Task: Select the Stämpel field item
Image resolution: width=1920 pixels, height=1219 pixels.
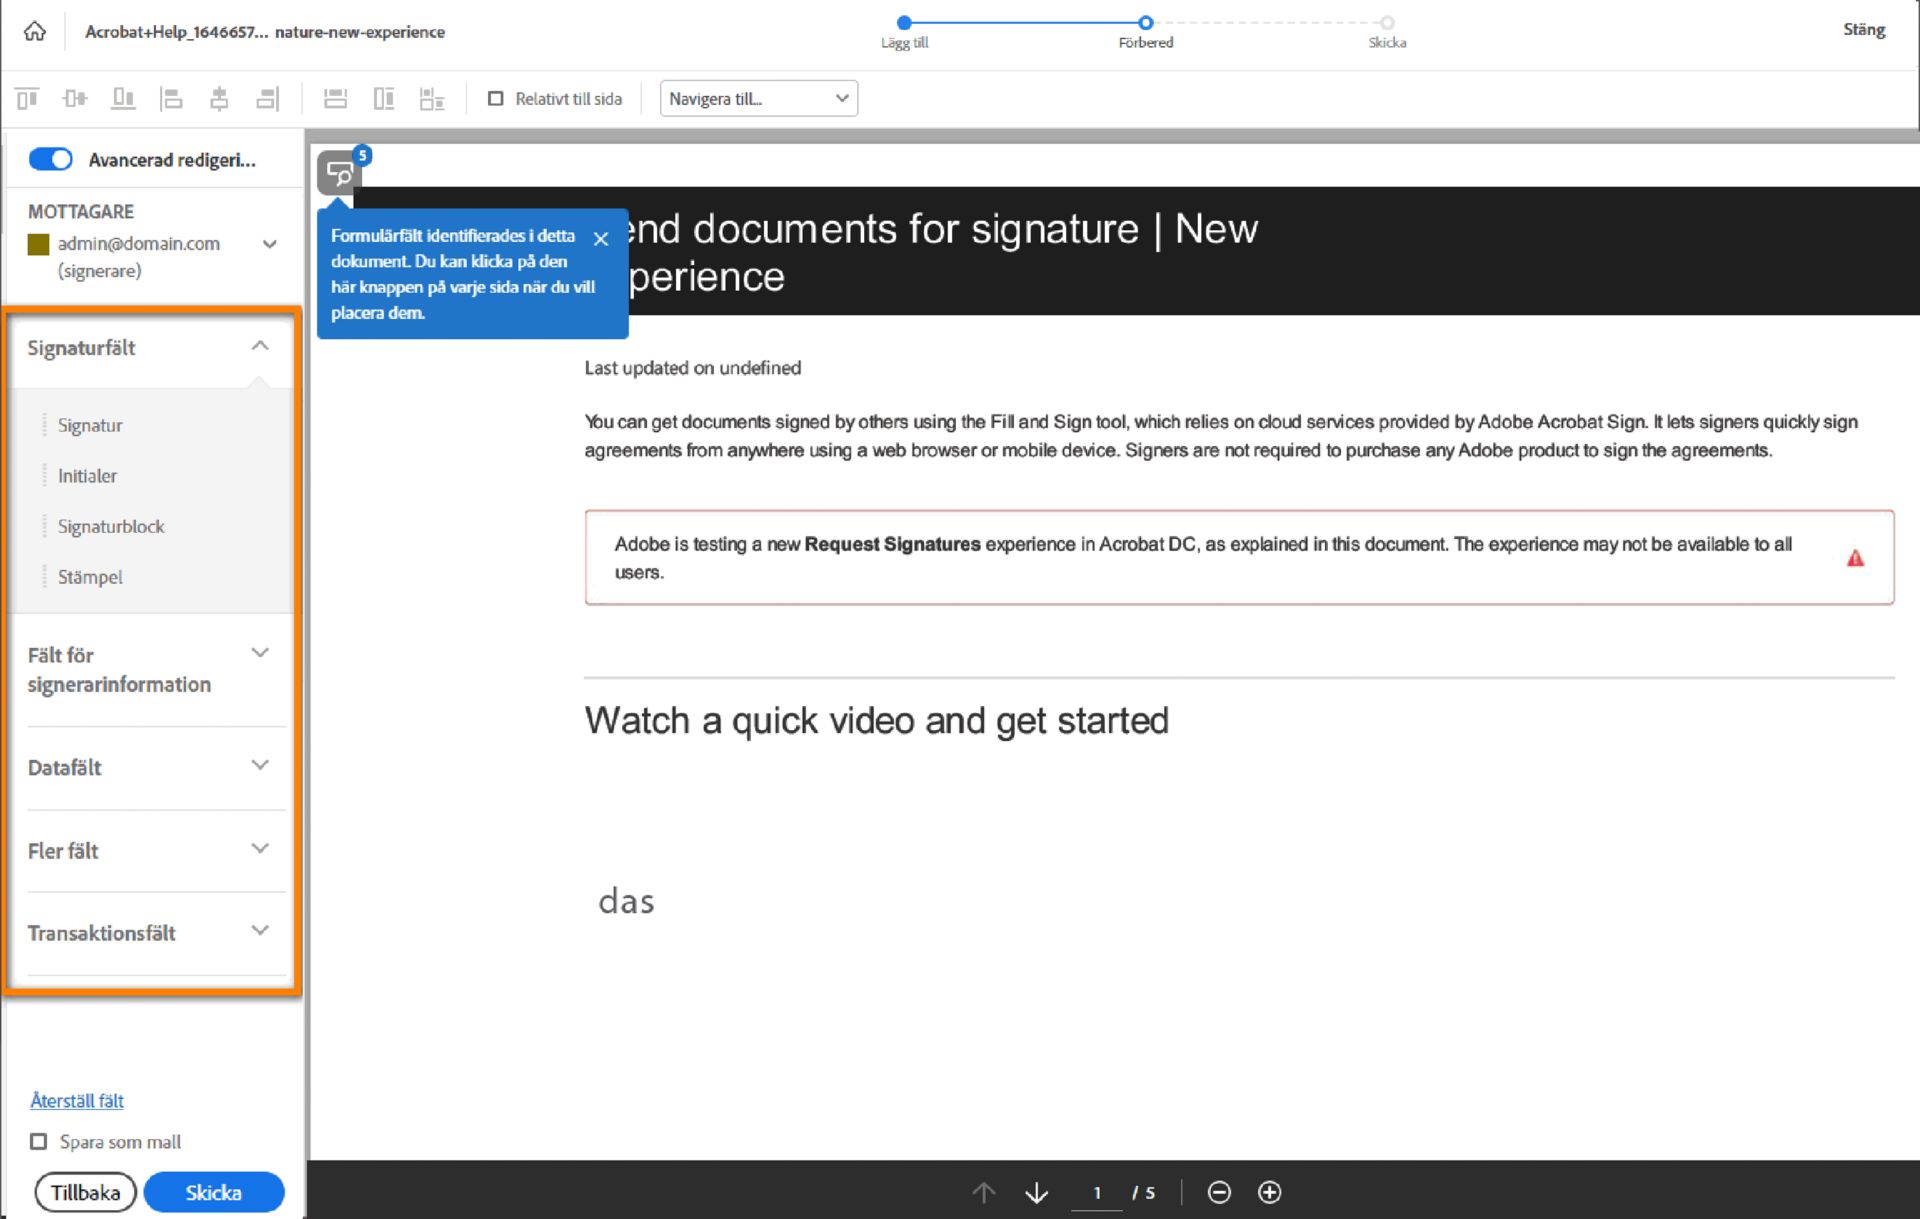Action: pos(90,577)
